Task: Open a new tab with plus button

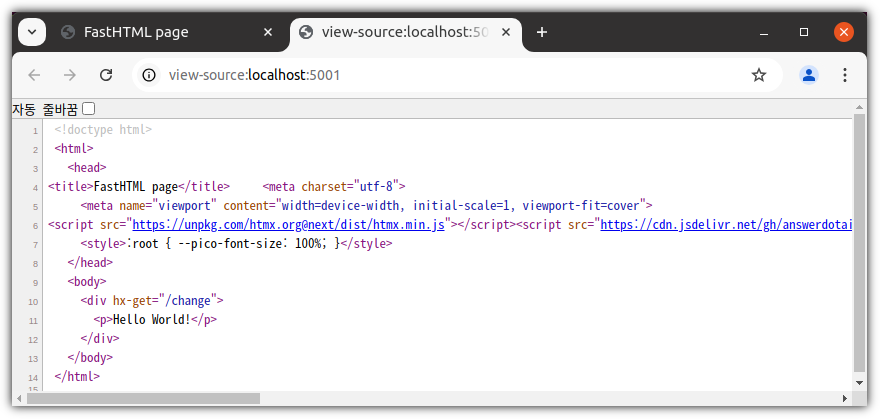Action: (542, 33)
